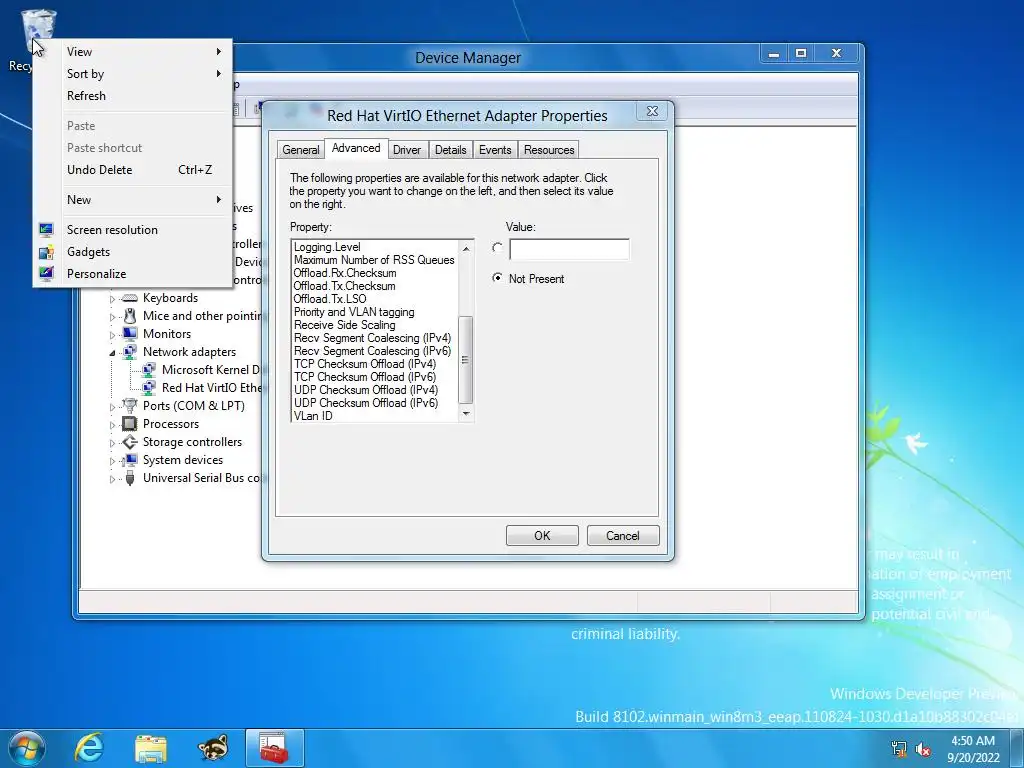The height and width of the screenshot is (768, 1024).
Task: Click the Mice device icon
Action: click(x=130, y=316)
